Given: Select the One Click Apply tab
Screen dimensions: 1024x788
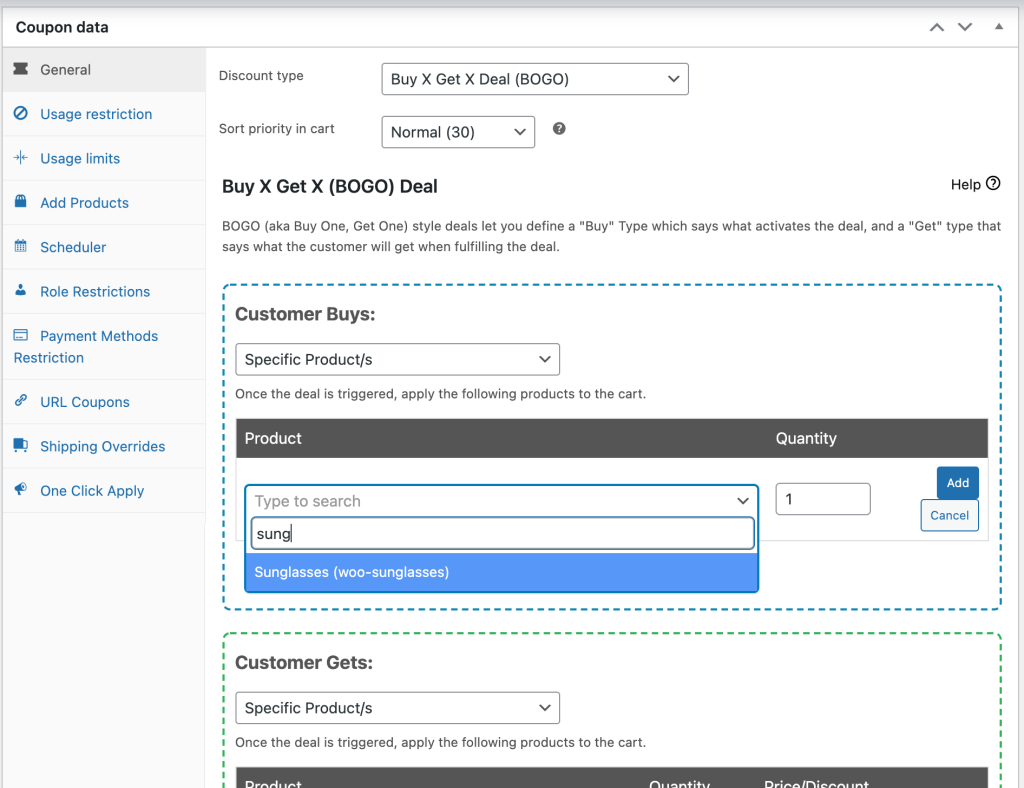Looking at the screenshot, I should pos(104,490).
